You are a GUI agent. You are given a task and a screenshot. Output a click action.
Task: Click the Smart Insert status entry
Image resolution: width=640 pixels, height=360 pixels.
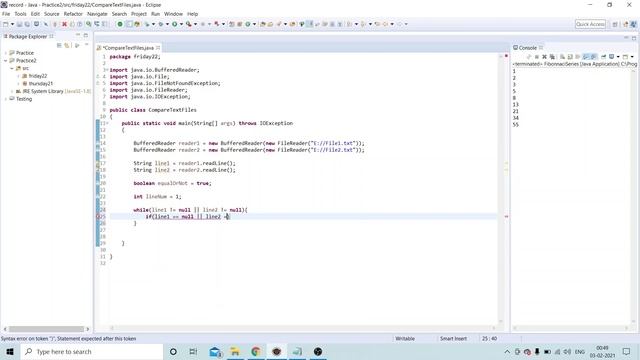453,338
